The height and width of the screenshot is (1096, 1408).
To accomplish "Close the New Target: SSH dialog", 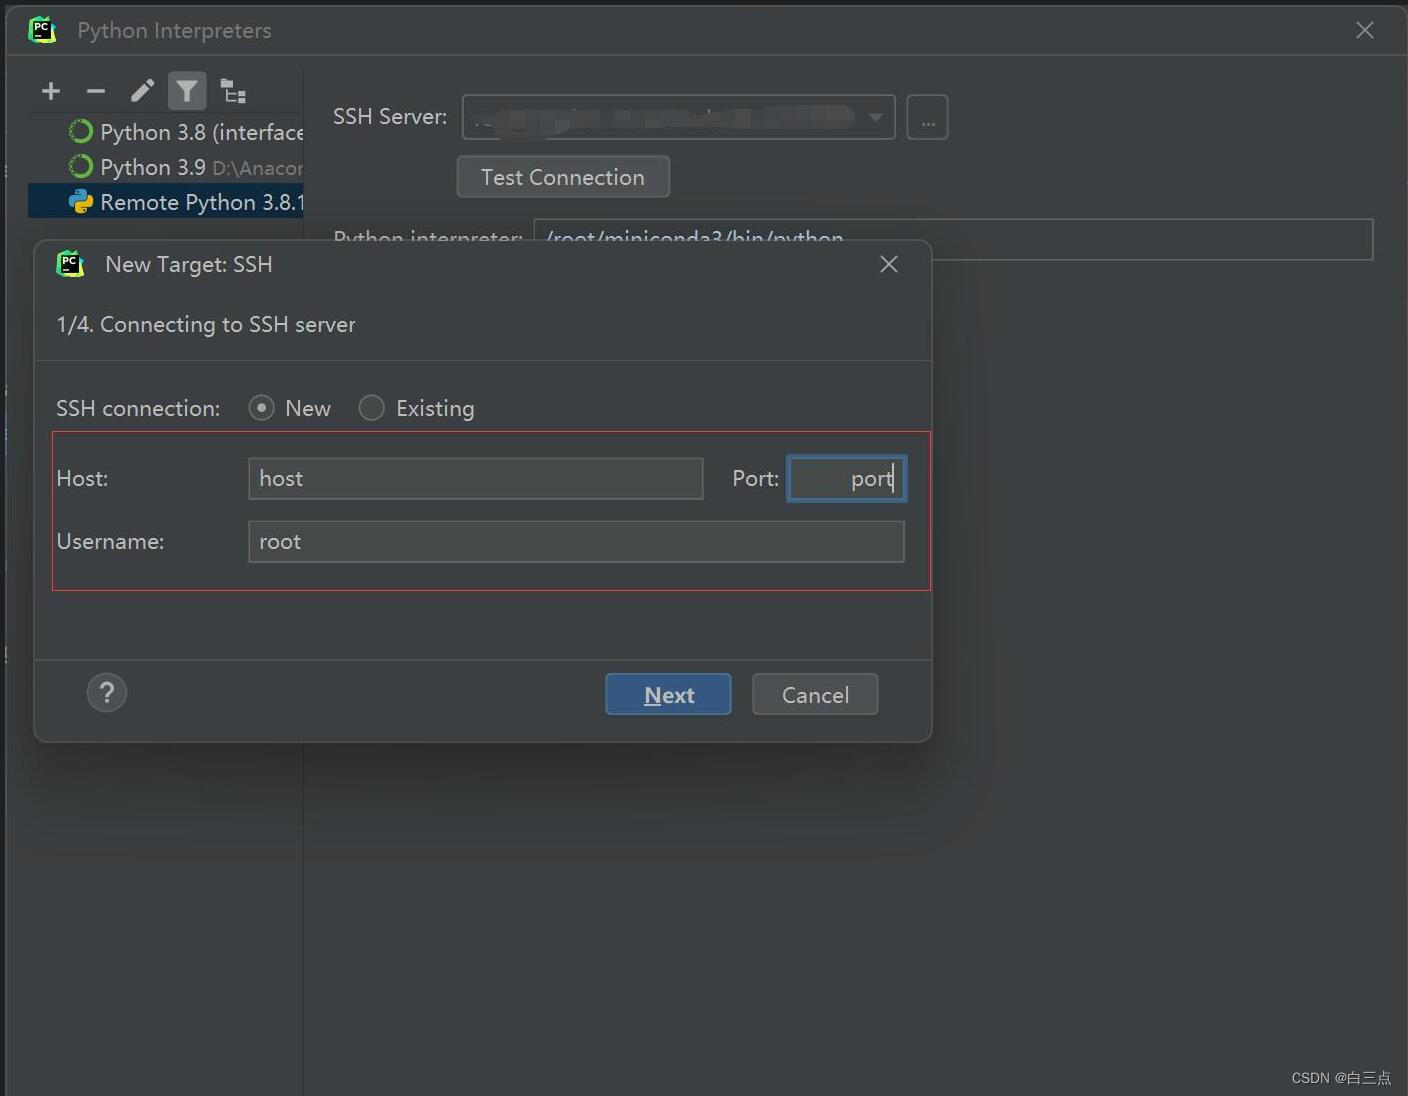I will tap(889, 264).
